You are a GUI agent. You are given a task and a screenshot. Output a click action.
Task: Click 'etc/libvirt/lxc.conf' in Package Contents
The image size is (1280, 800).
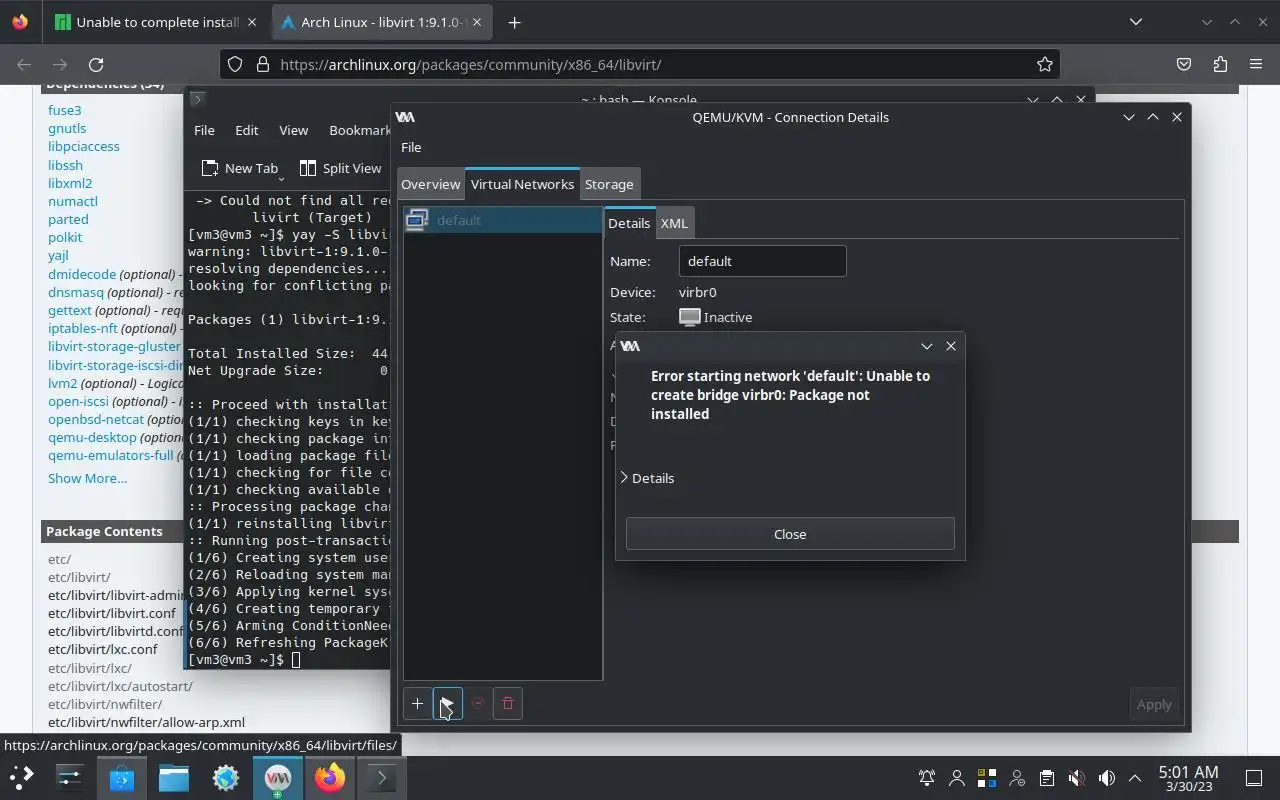(x=103, y=649)
